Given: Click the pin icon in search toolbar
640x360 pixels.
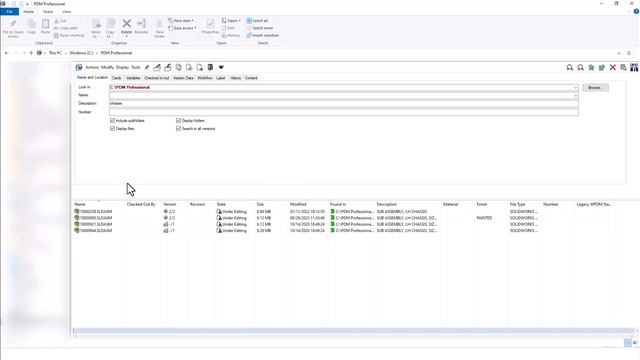Looking at the screenshot, I should [x=147, y=67].
